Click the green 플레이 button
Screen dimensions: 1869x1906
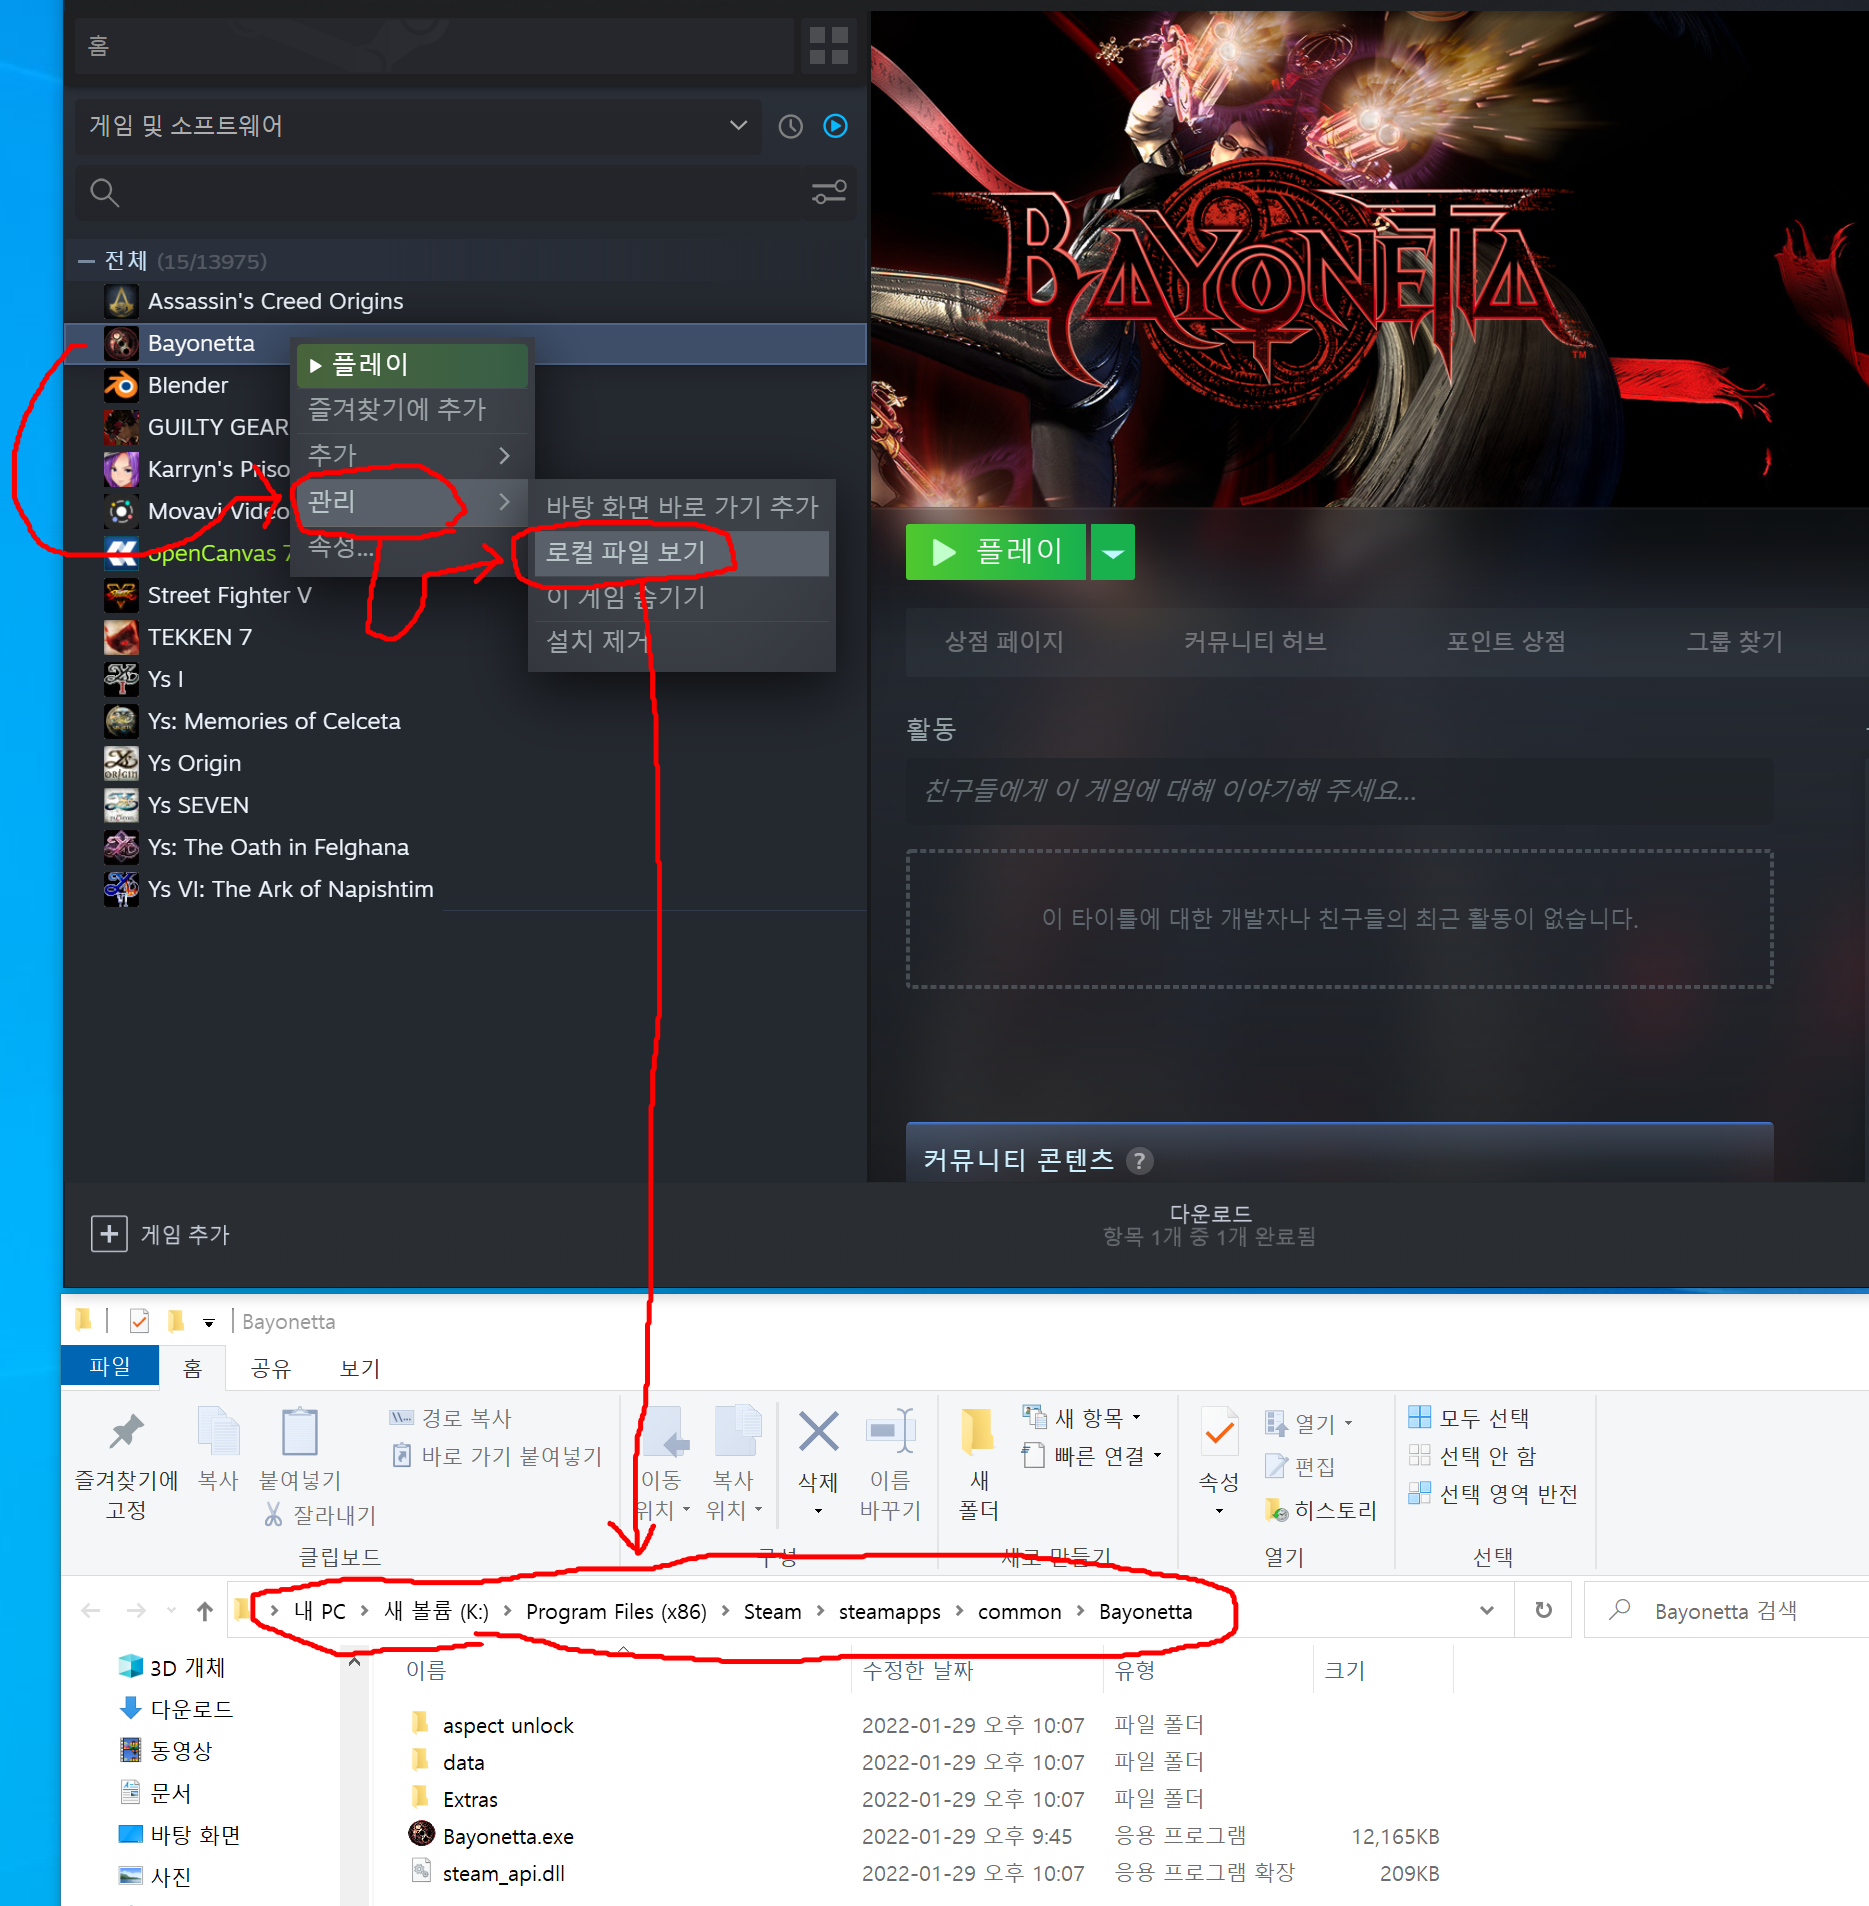click(995, 551)
